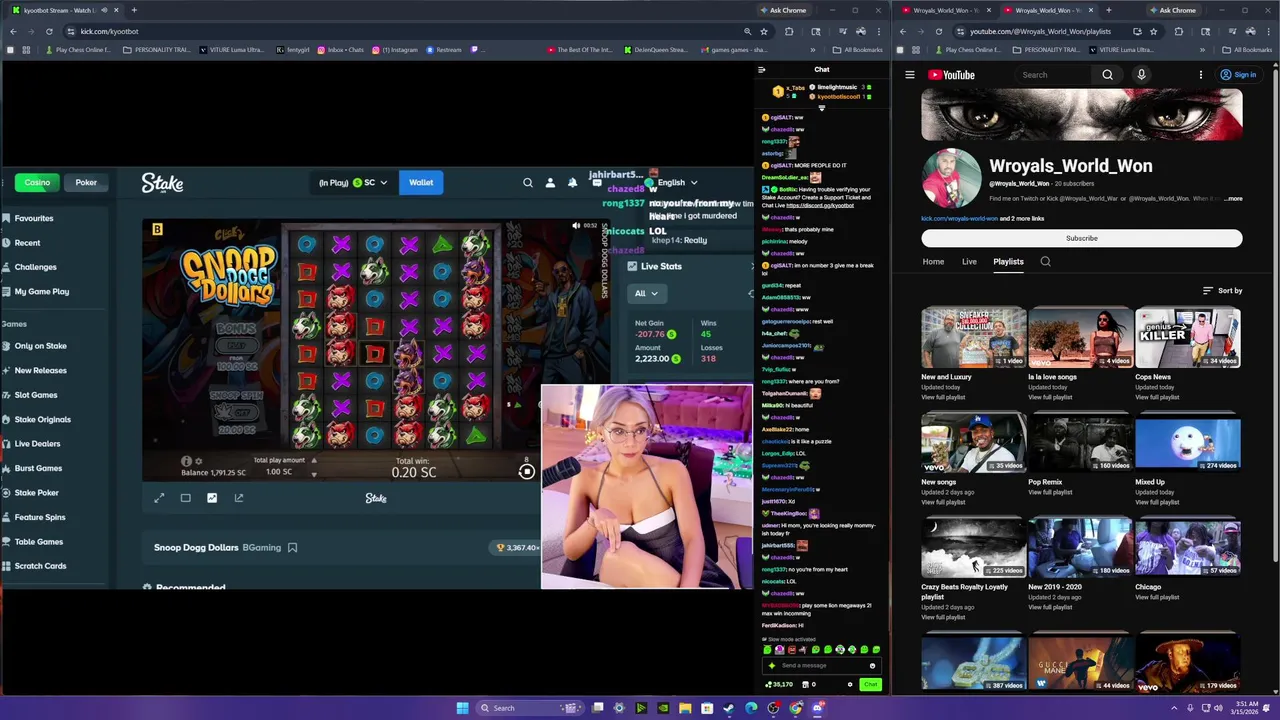Open slot game settings gear icon
This screenshot has height=720, width=1280.
(x=198, y=461)
